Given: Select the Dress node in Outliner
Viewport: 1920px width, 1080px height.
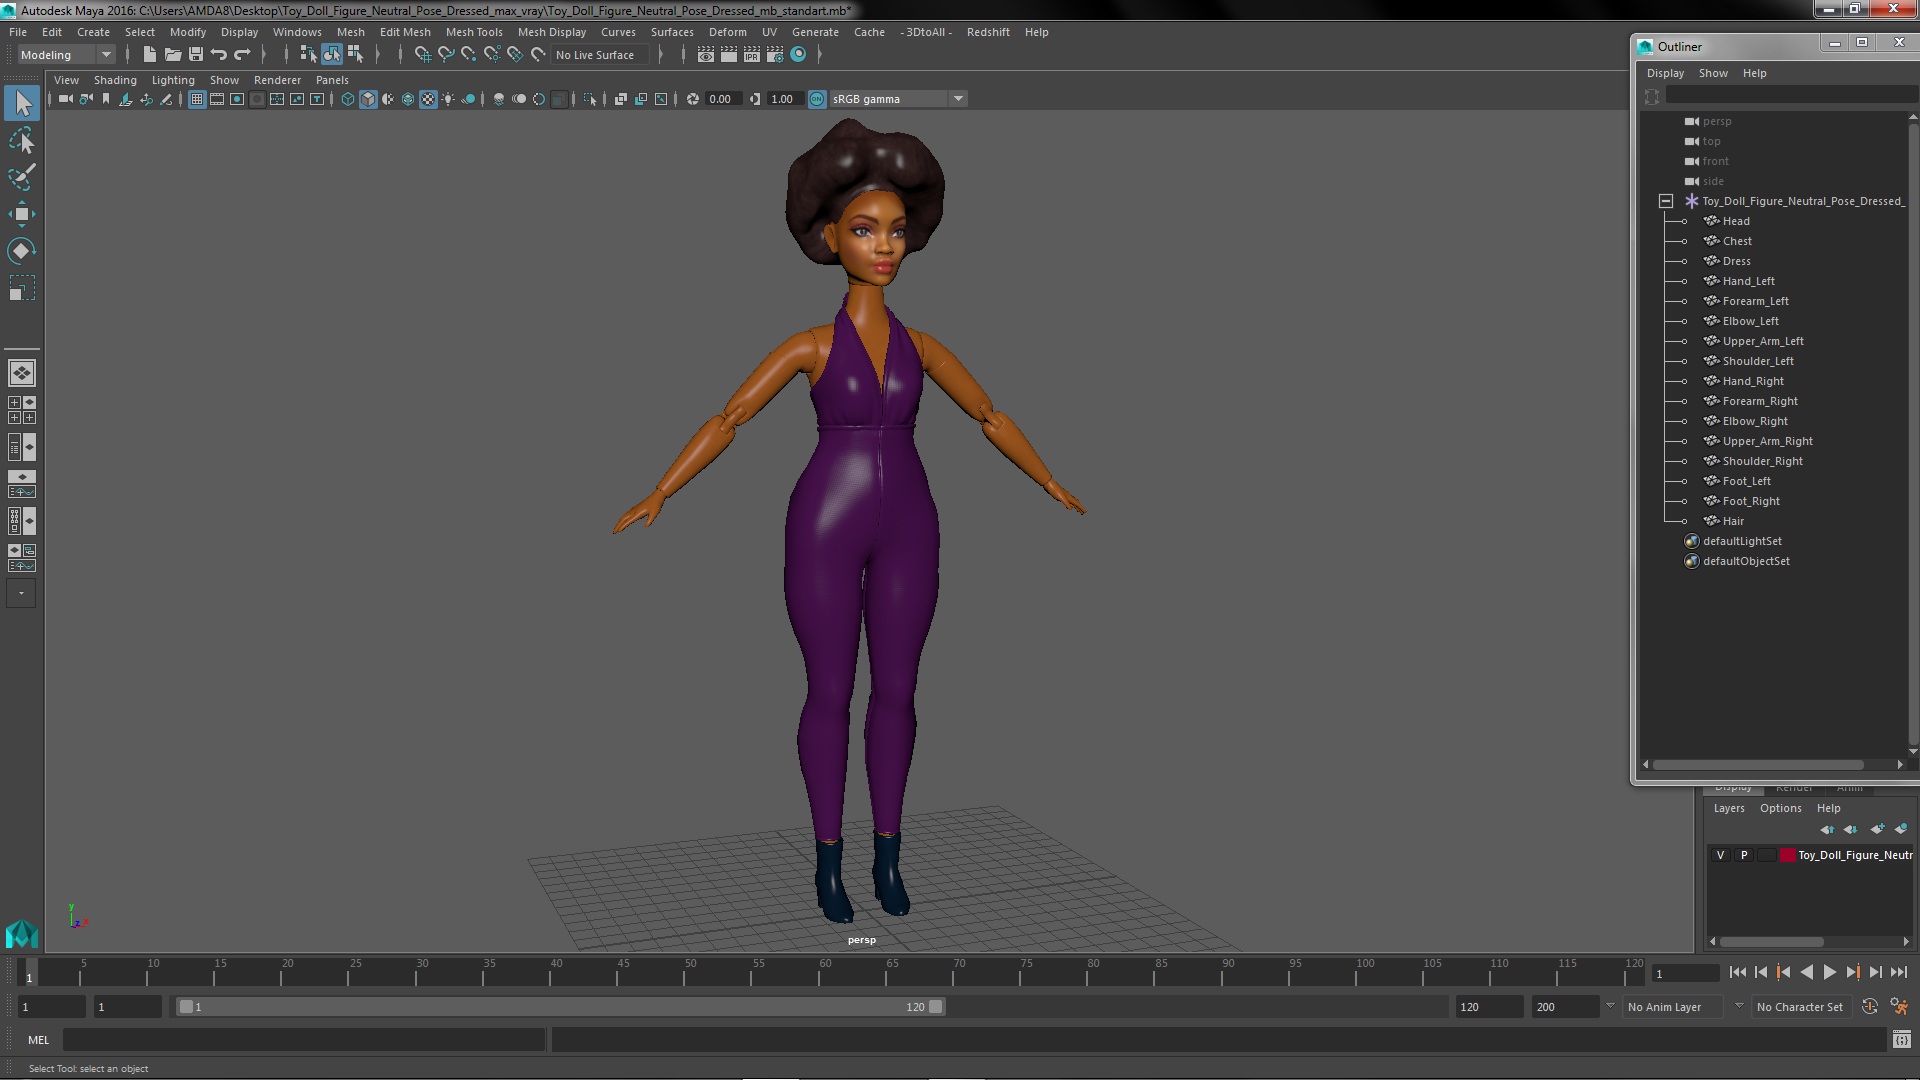Looking at the screenshot, I should tap(1736, 261).
